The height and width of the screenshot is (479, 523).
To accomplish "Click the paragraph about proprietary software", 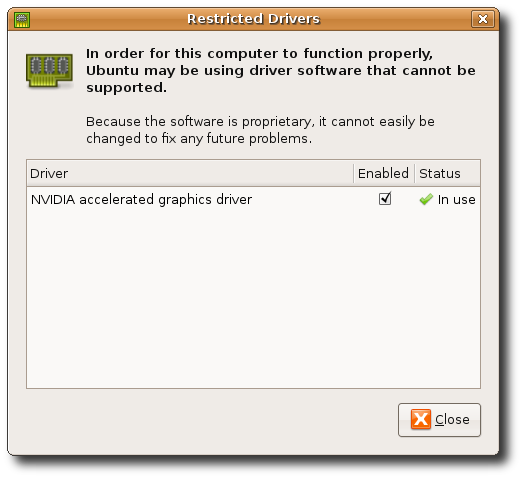I will coord(260,130).
